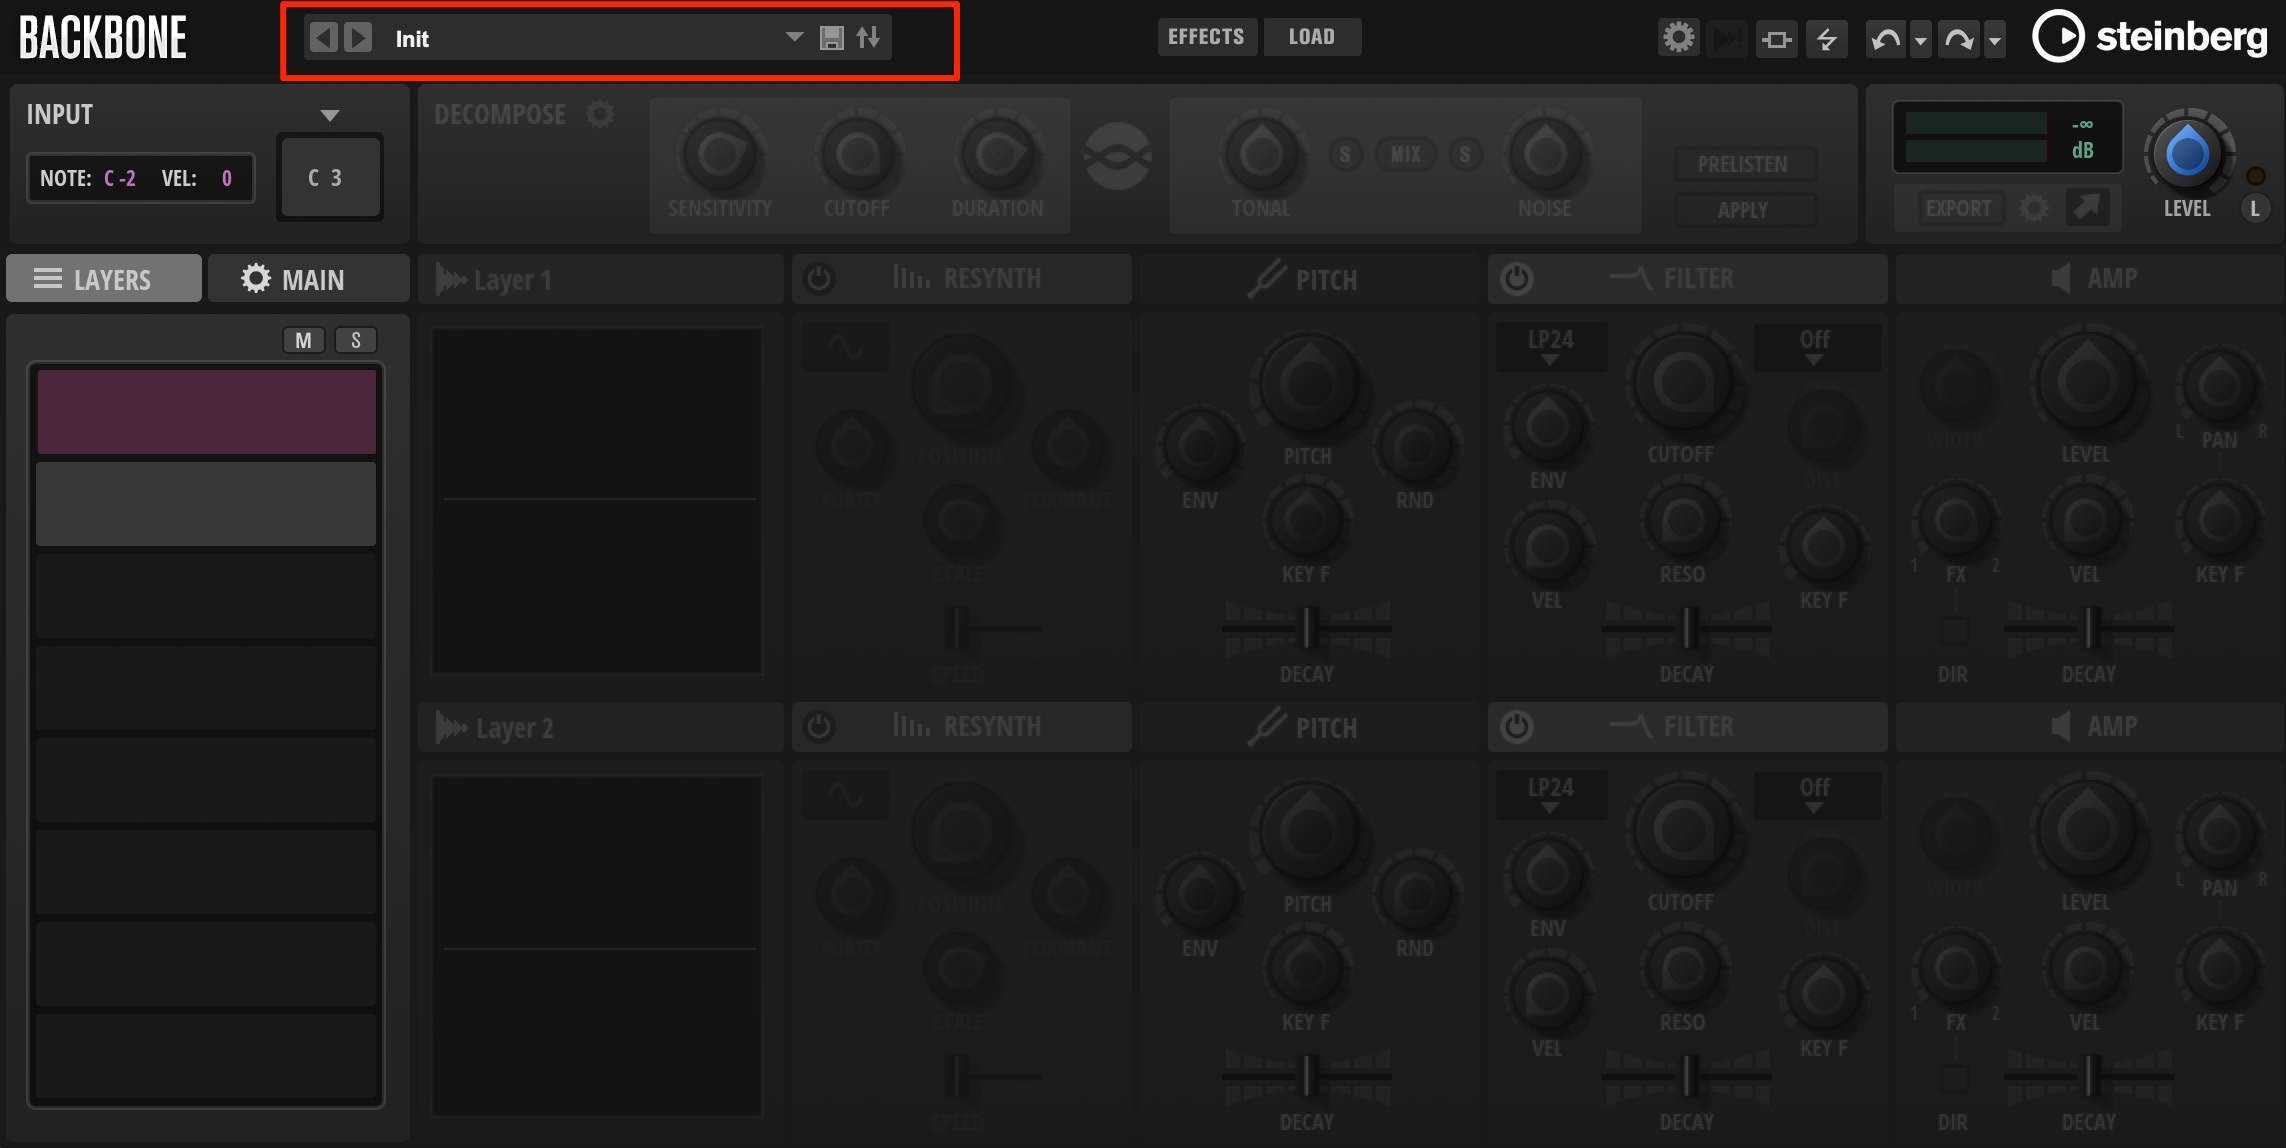Viewport: 2286px width, 1148px height.
Task: Open Layer 1 LP24 filter type dropdown
Action: (1551, 346)
